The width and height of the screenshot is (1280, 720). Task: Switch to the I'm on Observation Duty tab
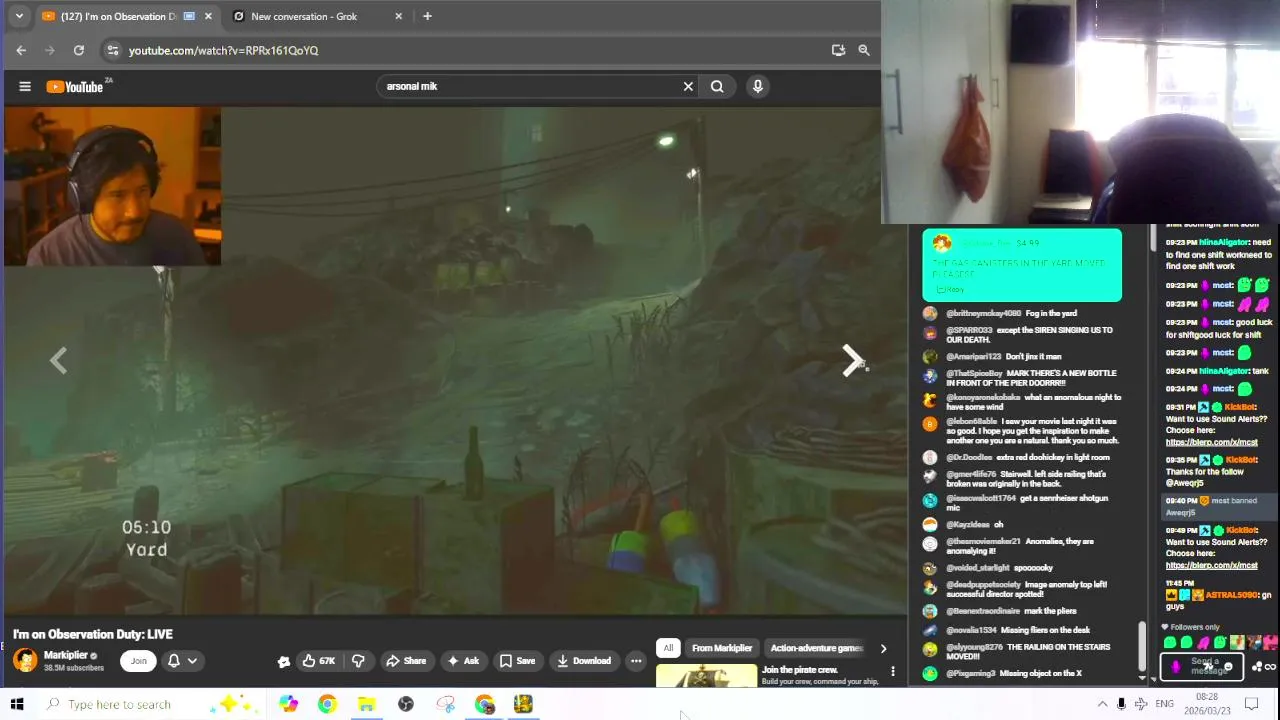(127, 16)
